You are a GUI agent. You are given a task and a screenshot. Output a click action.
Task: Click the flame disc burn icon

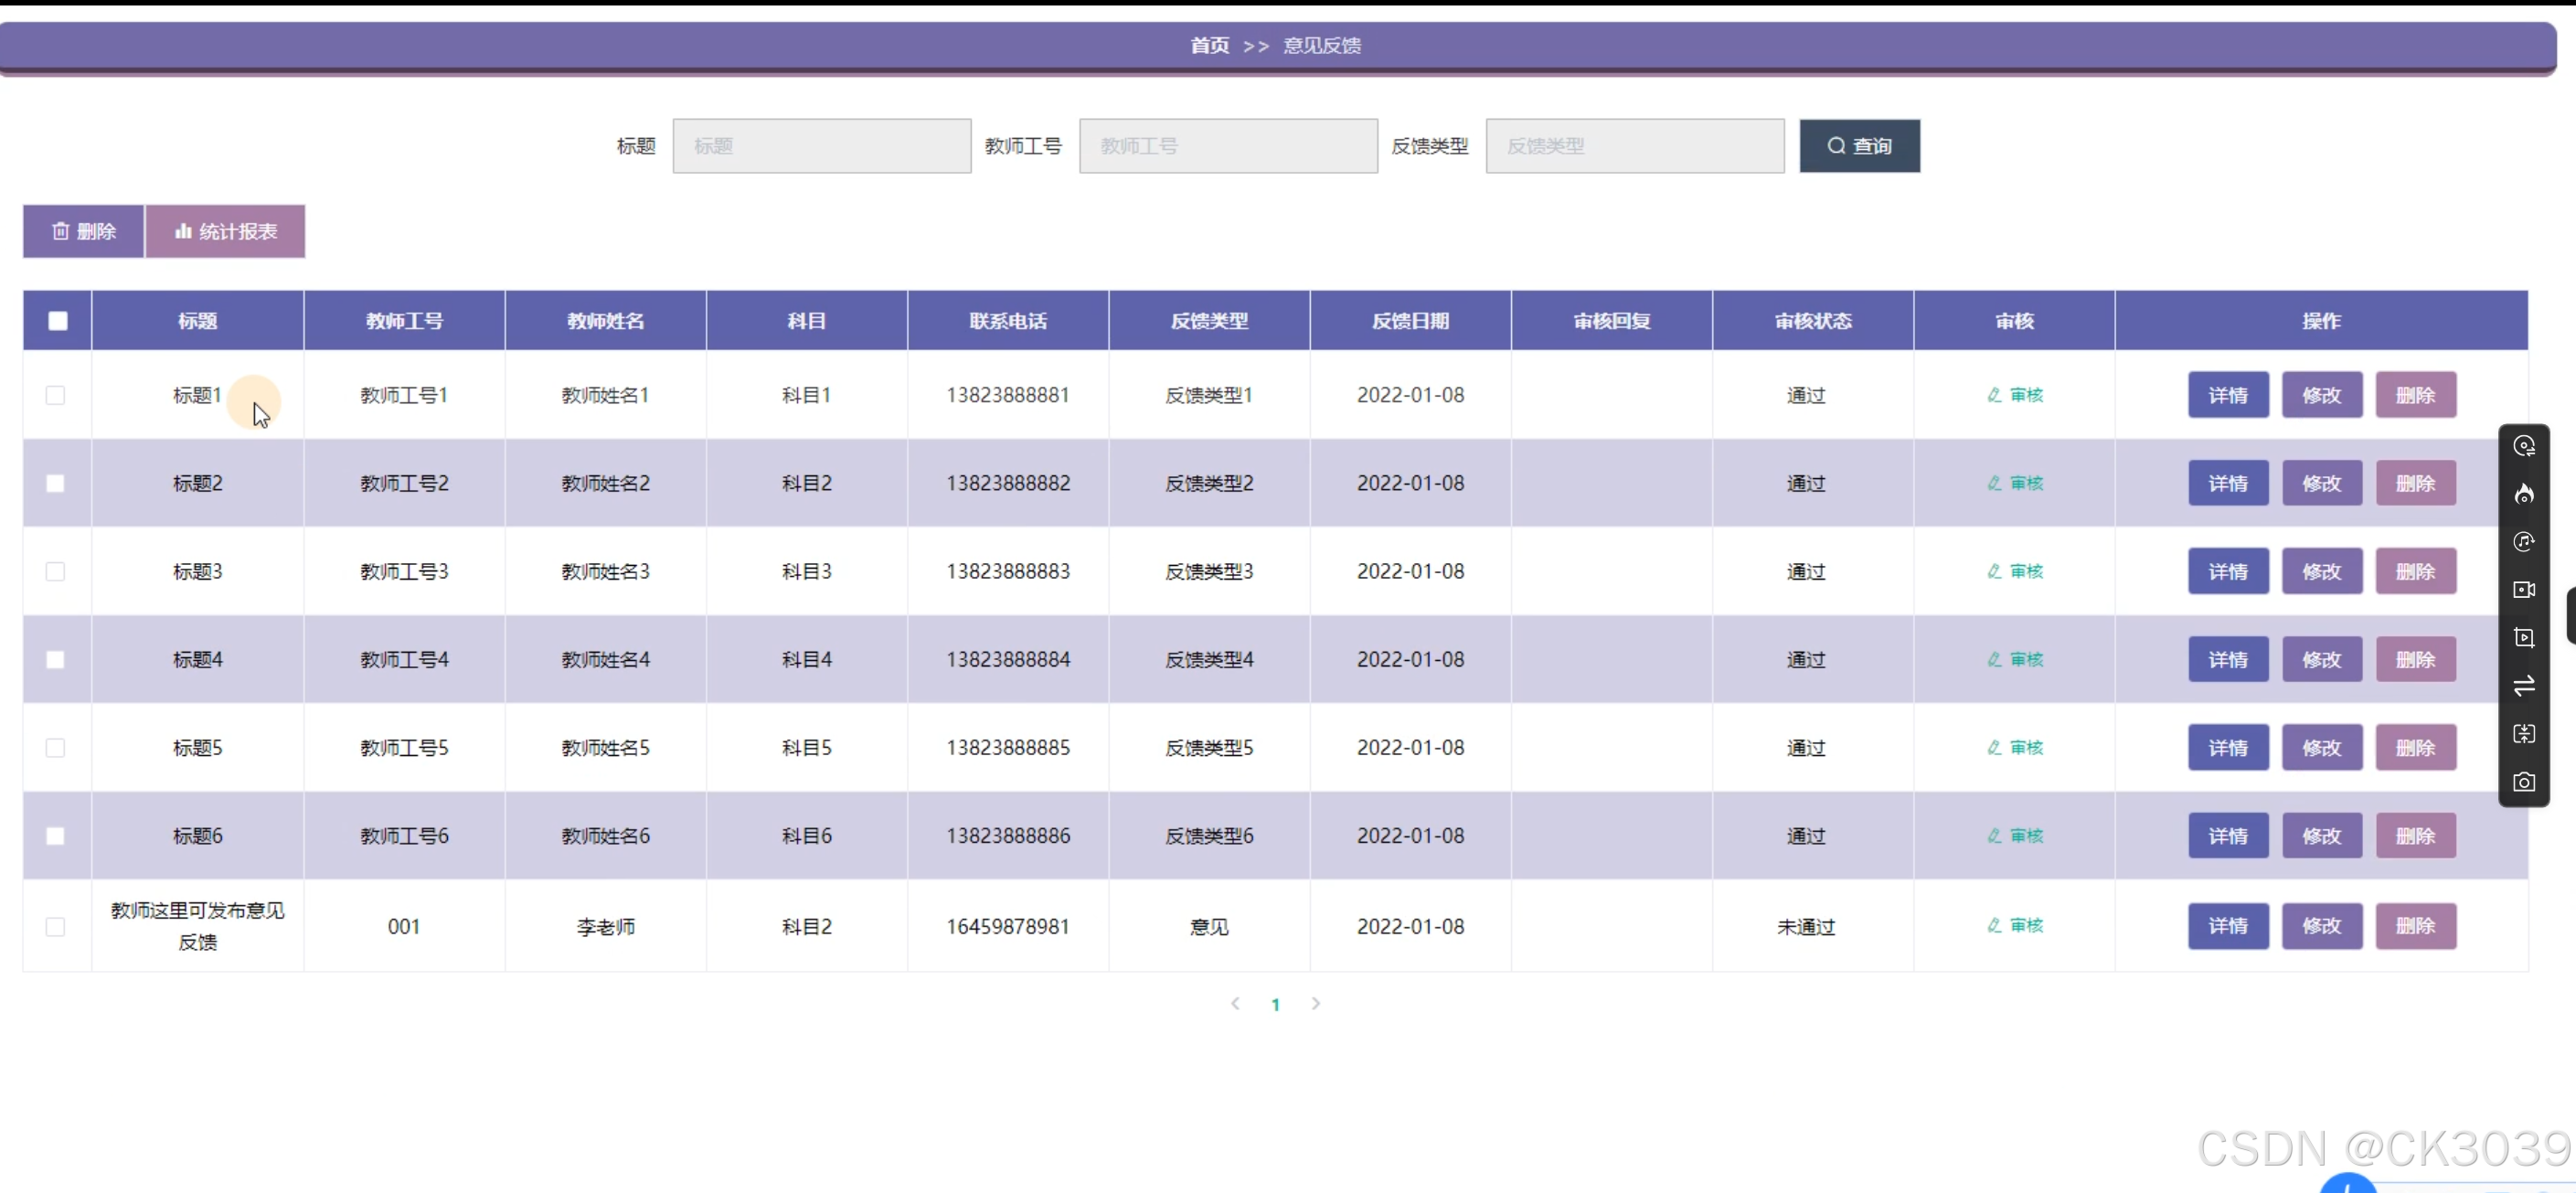click(2523, 494)
